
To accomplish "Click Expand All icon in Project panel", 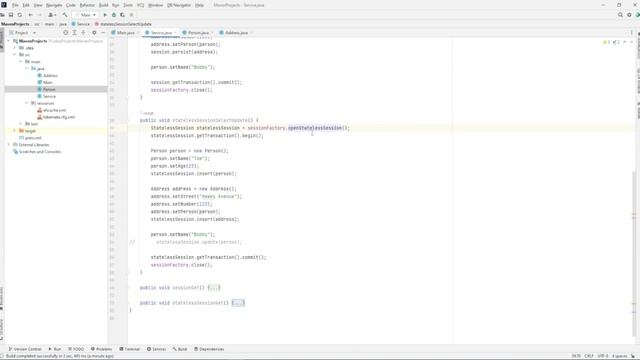I will [74, 32].
